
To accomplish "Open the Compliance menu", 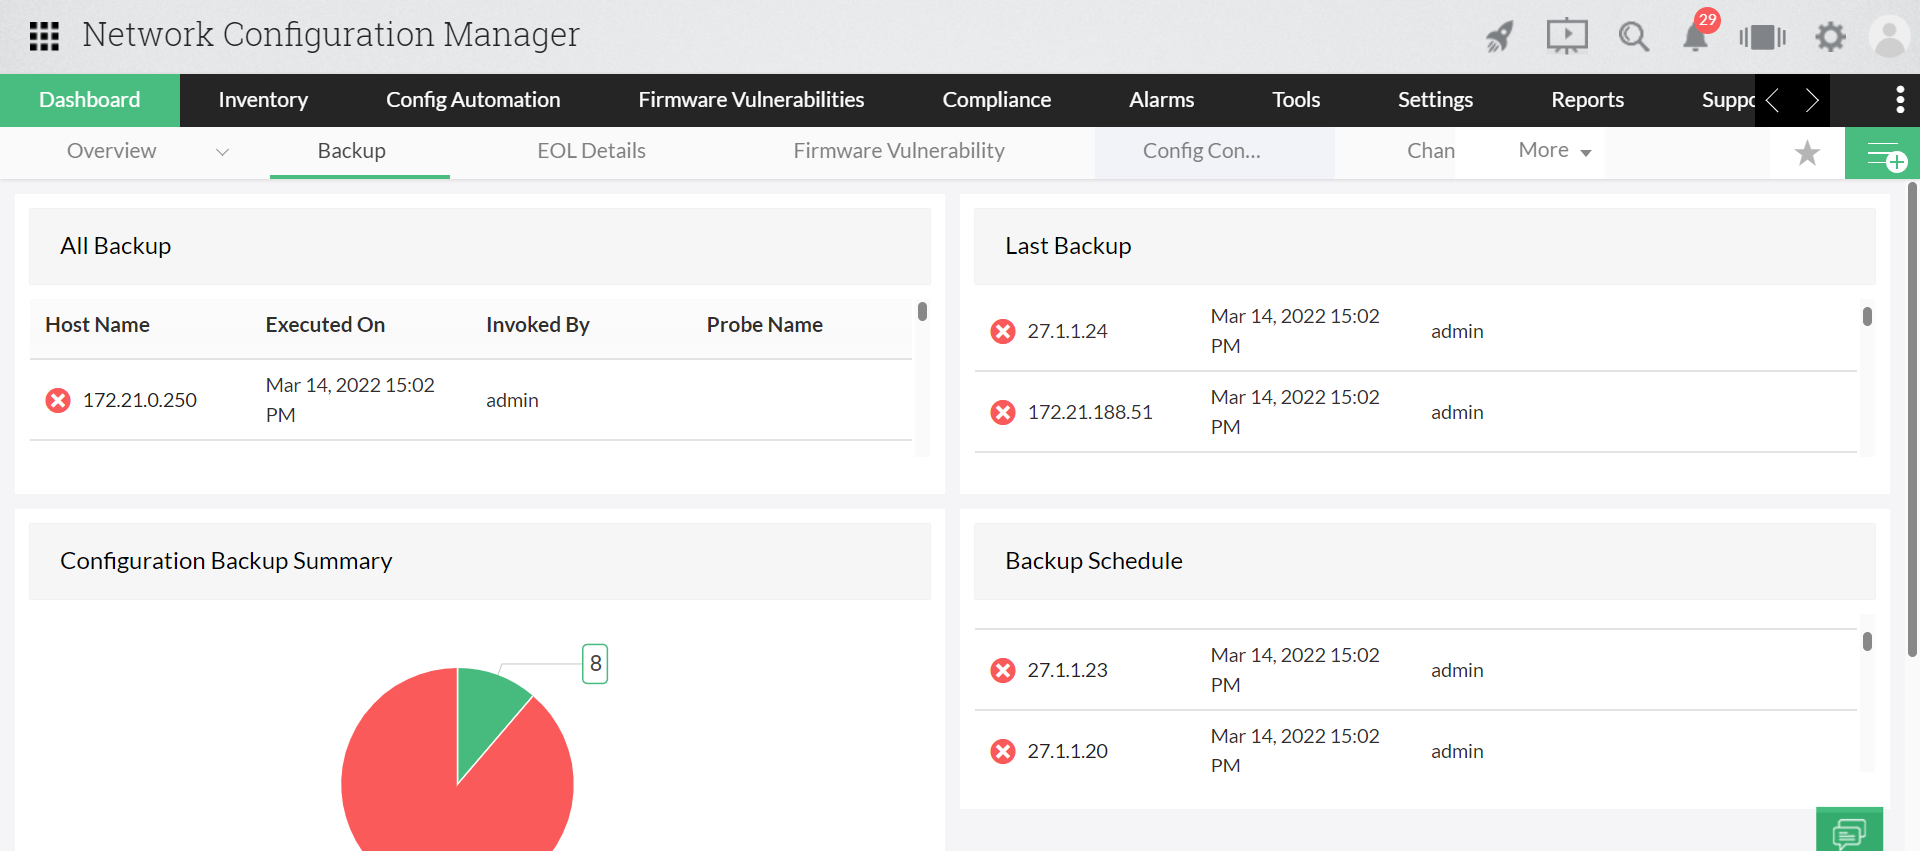I will click(x=996, y=100).
